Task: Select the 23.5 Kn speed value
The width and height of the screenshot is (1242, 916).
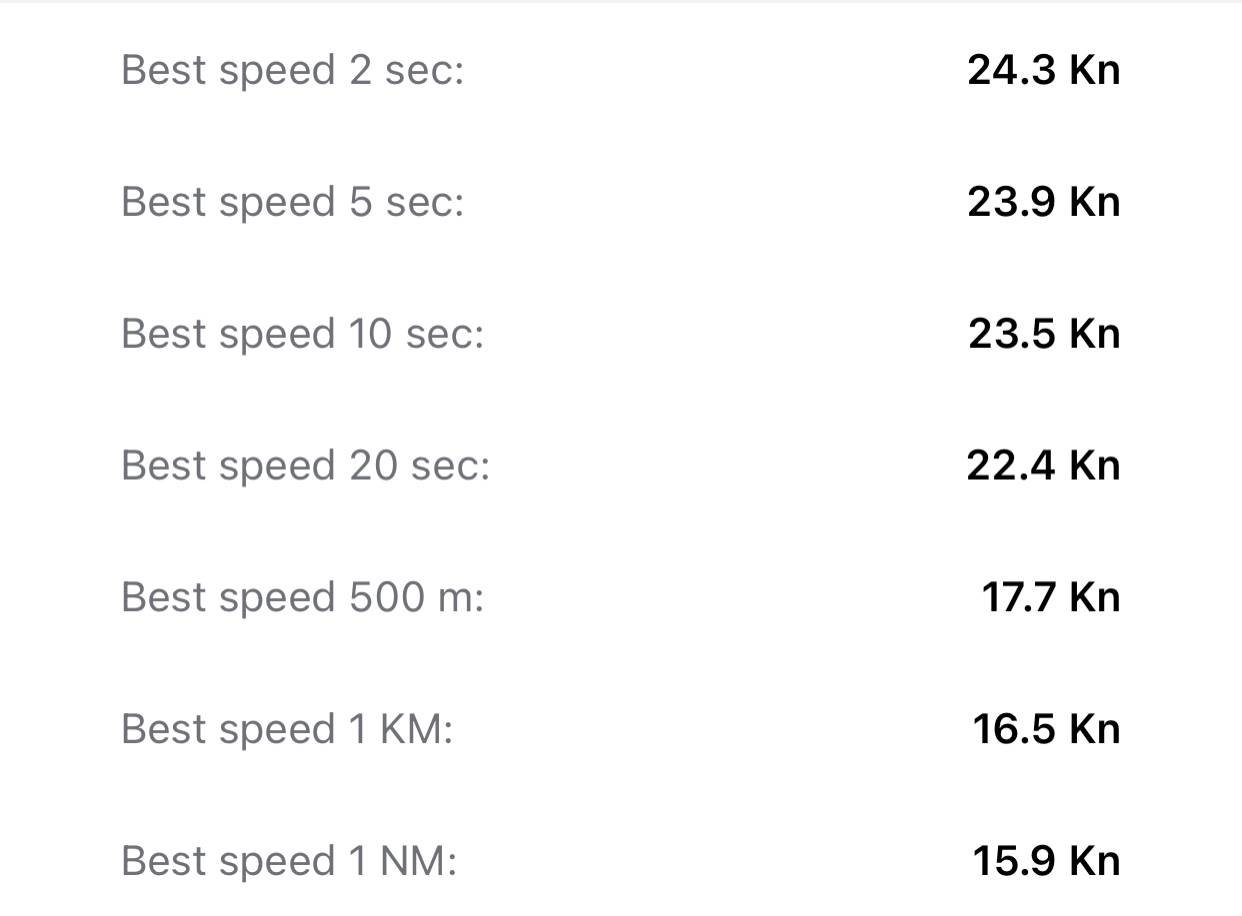Action: 1043,334
